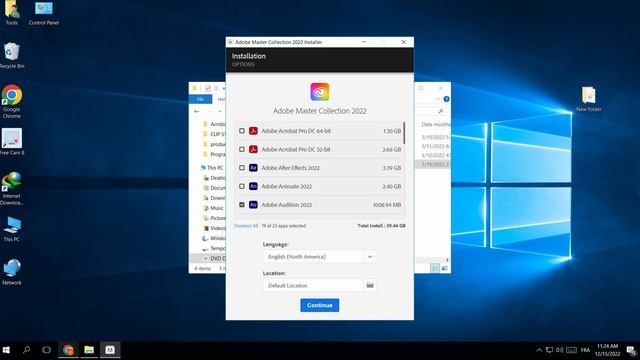Click 'Adobe Animate 2022' label
Screen dimensions: 640x360
coord(287,186)
